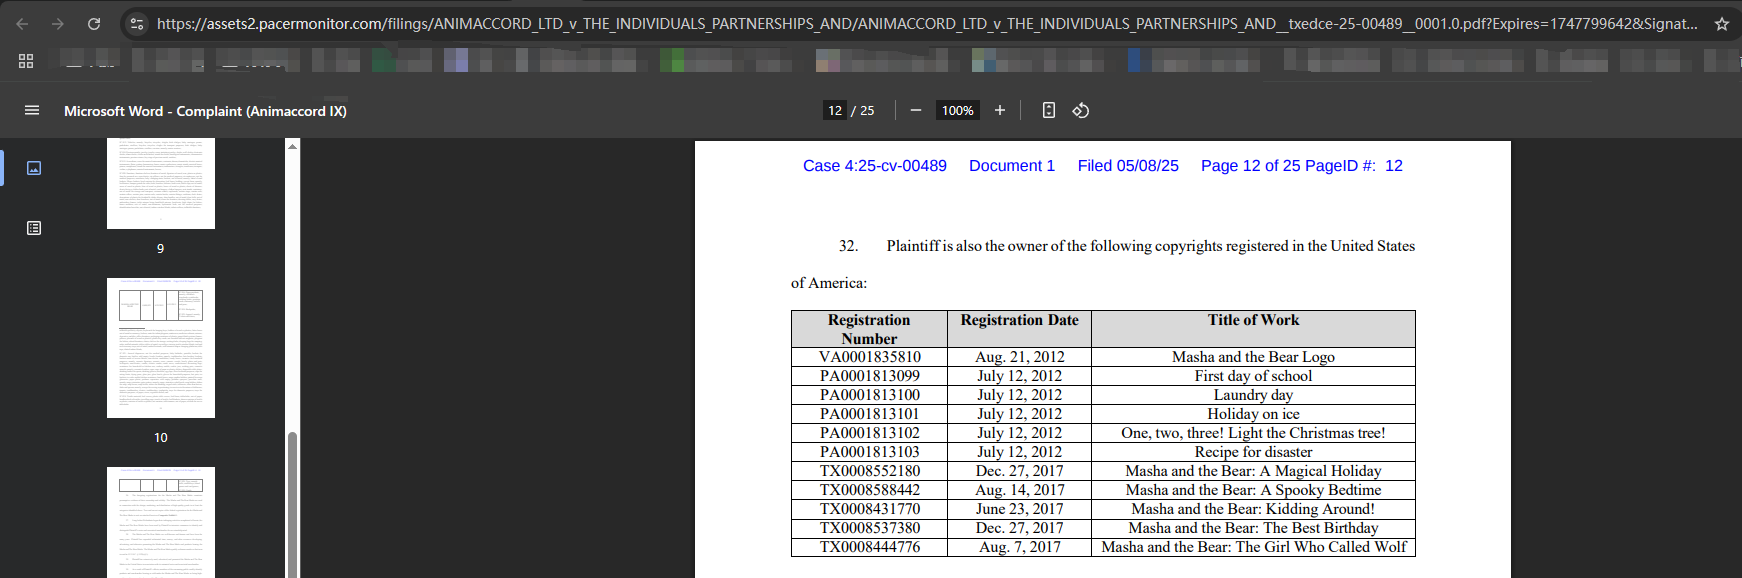The height and width of the screenshot is (578, 1742).
Task: Go back to the previous page
Action: [22, 24]
